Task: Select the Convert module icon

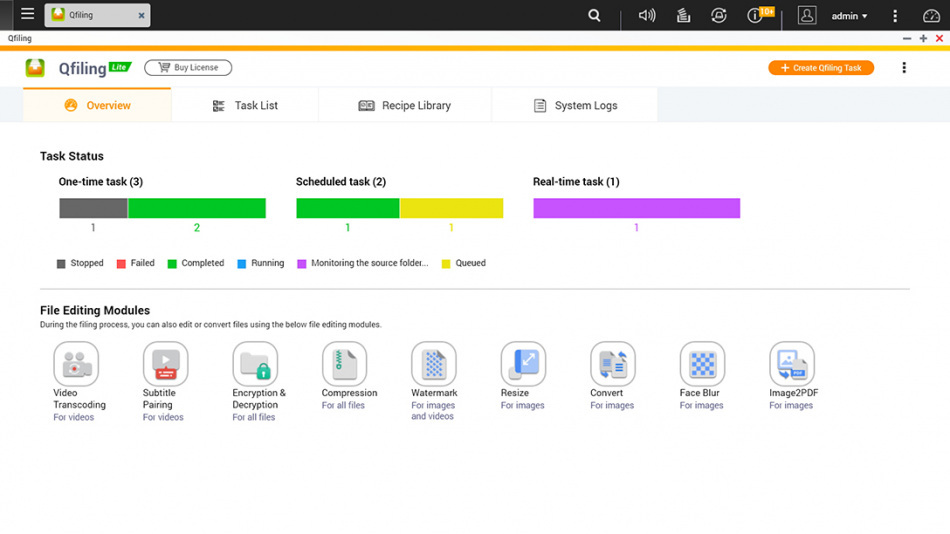Action: (612, 363)
